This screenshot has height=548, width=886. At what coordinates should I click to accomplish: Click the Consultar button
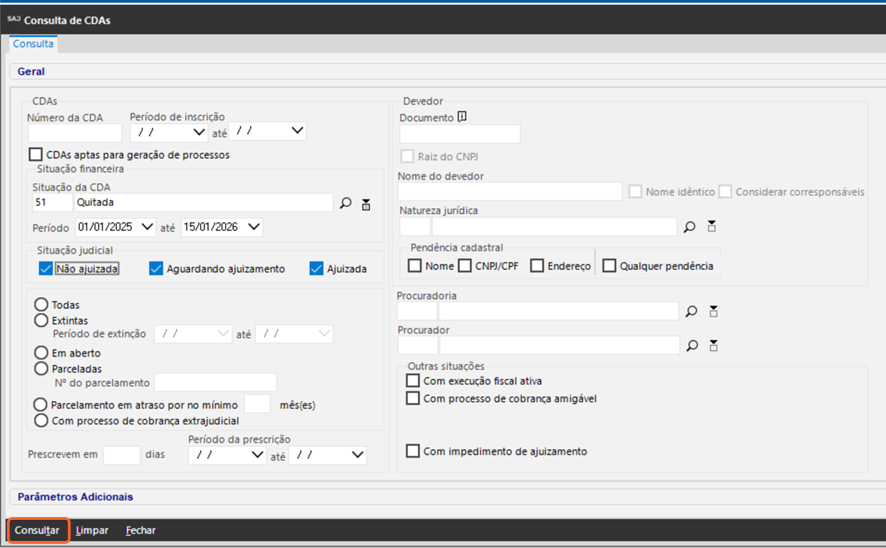coord(37,530)
